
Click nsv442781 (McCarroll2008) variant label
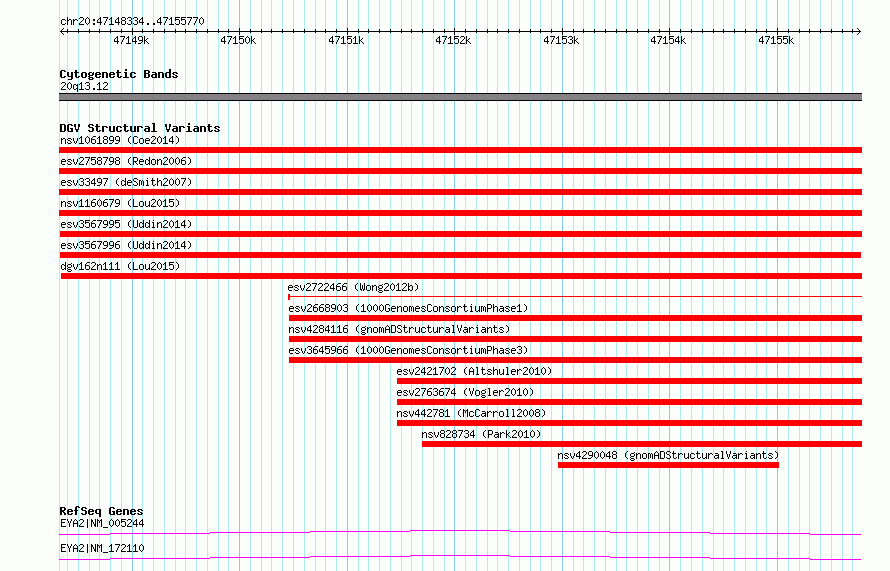click(x=471, y=413)
